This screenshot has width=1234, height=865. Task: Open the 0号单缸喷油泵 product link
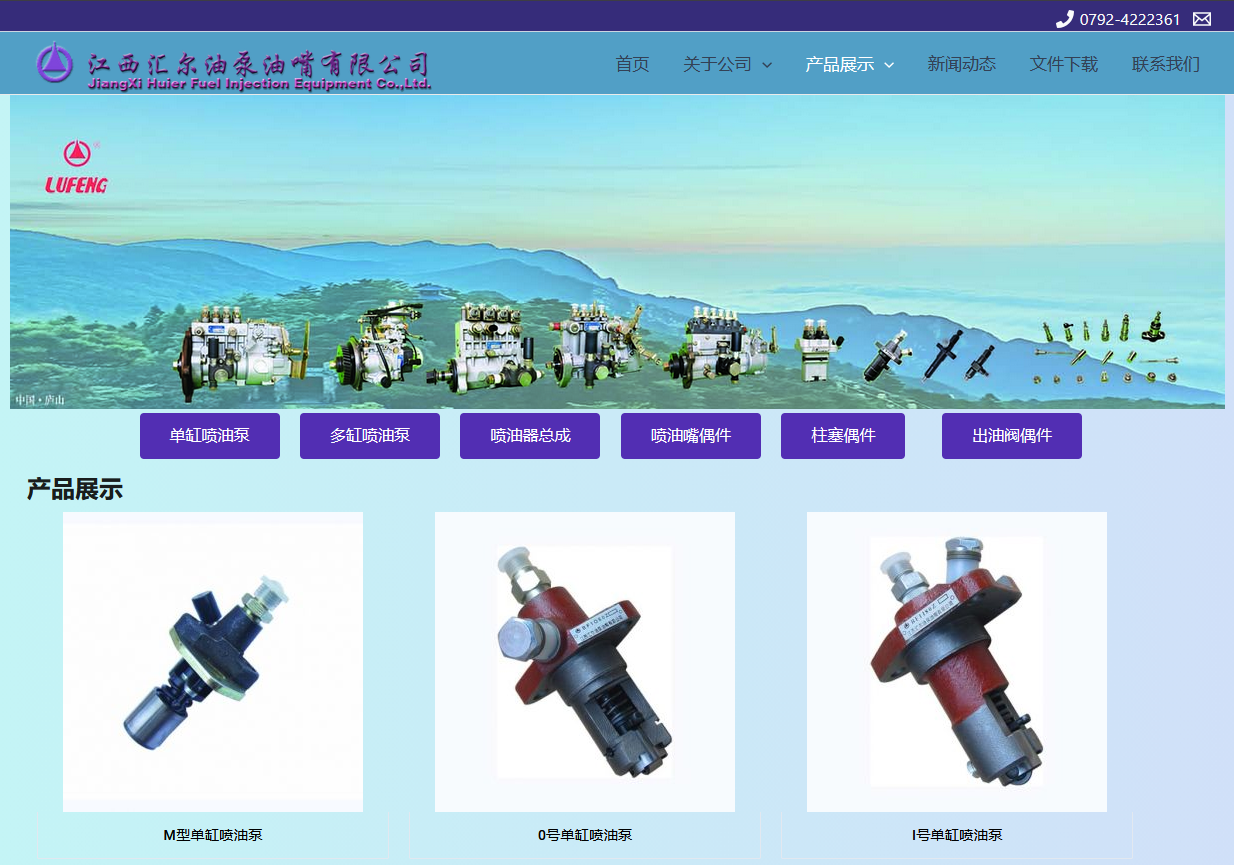click(x=584, y=835)
